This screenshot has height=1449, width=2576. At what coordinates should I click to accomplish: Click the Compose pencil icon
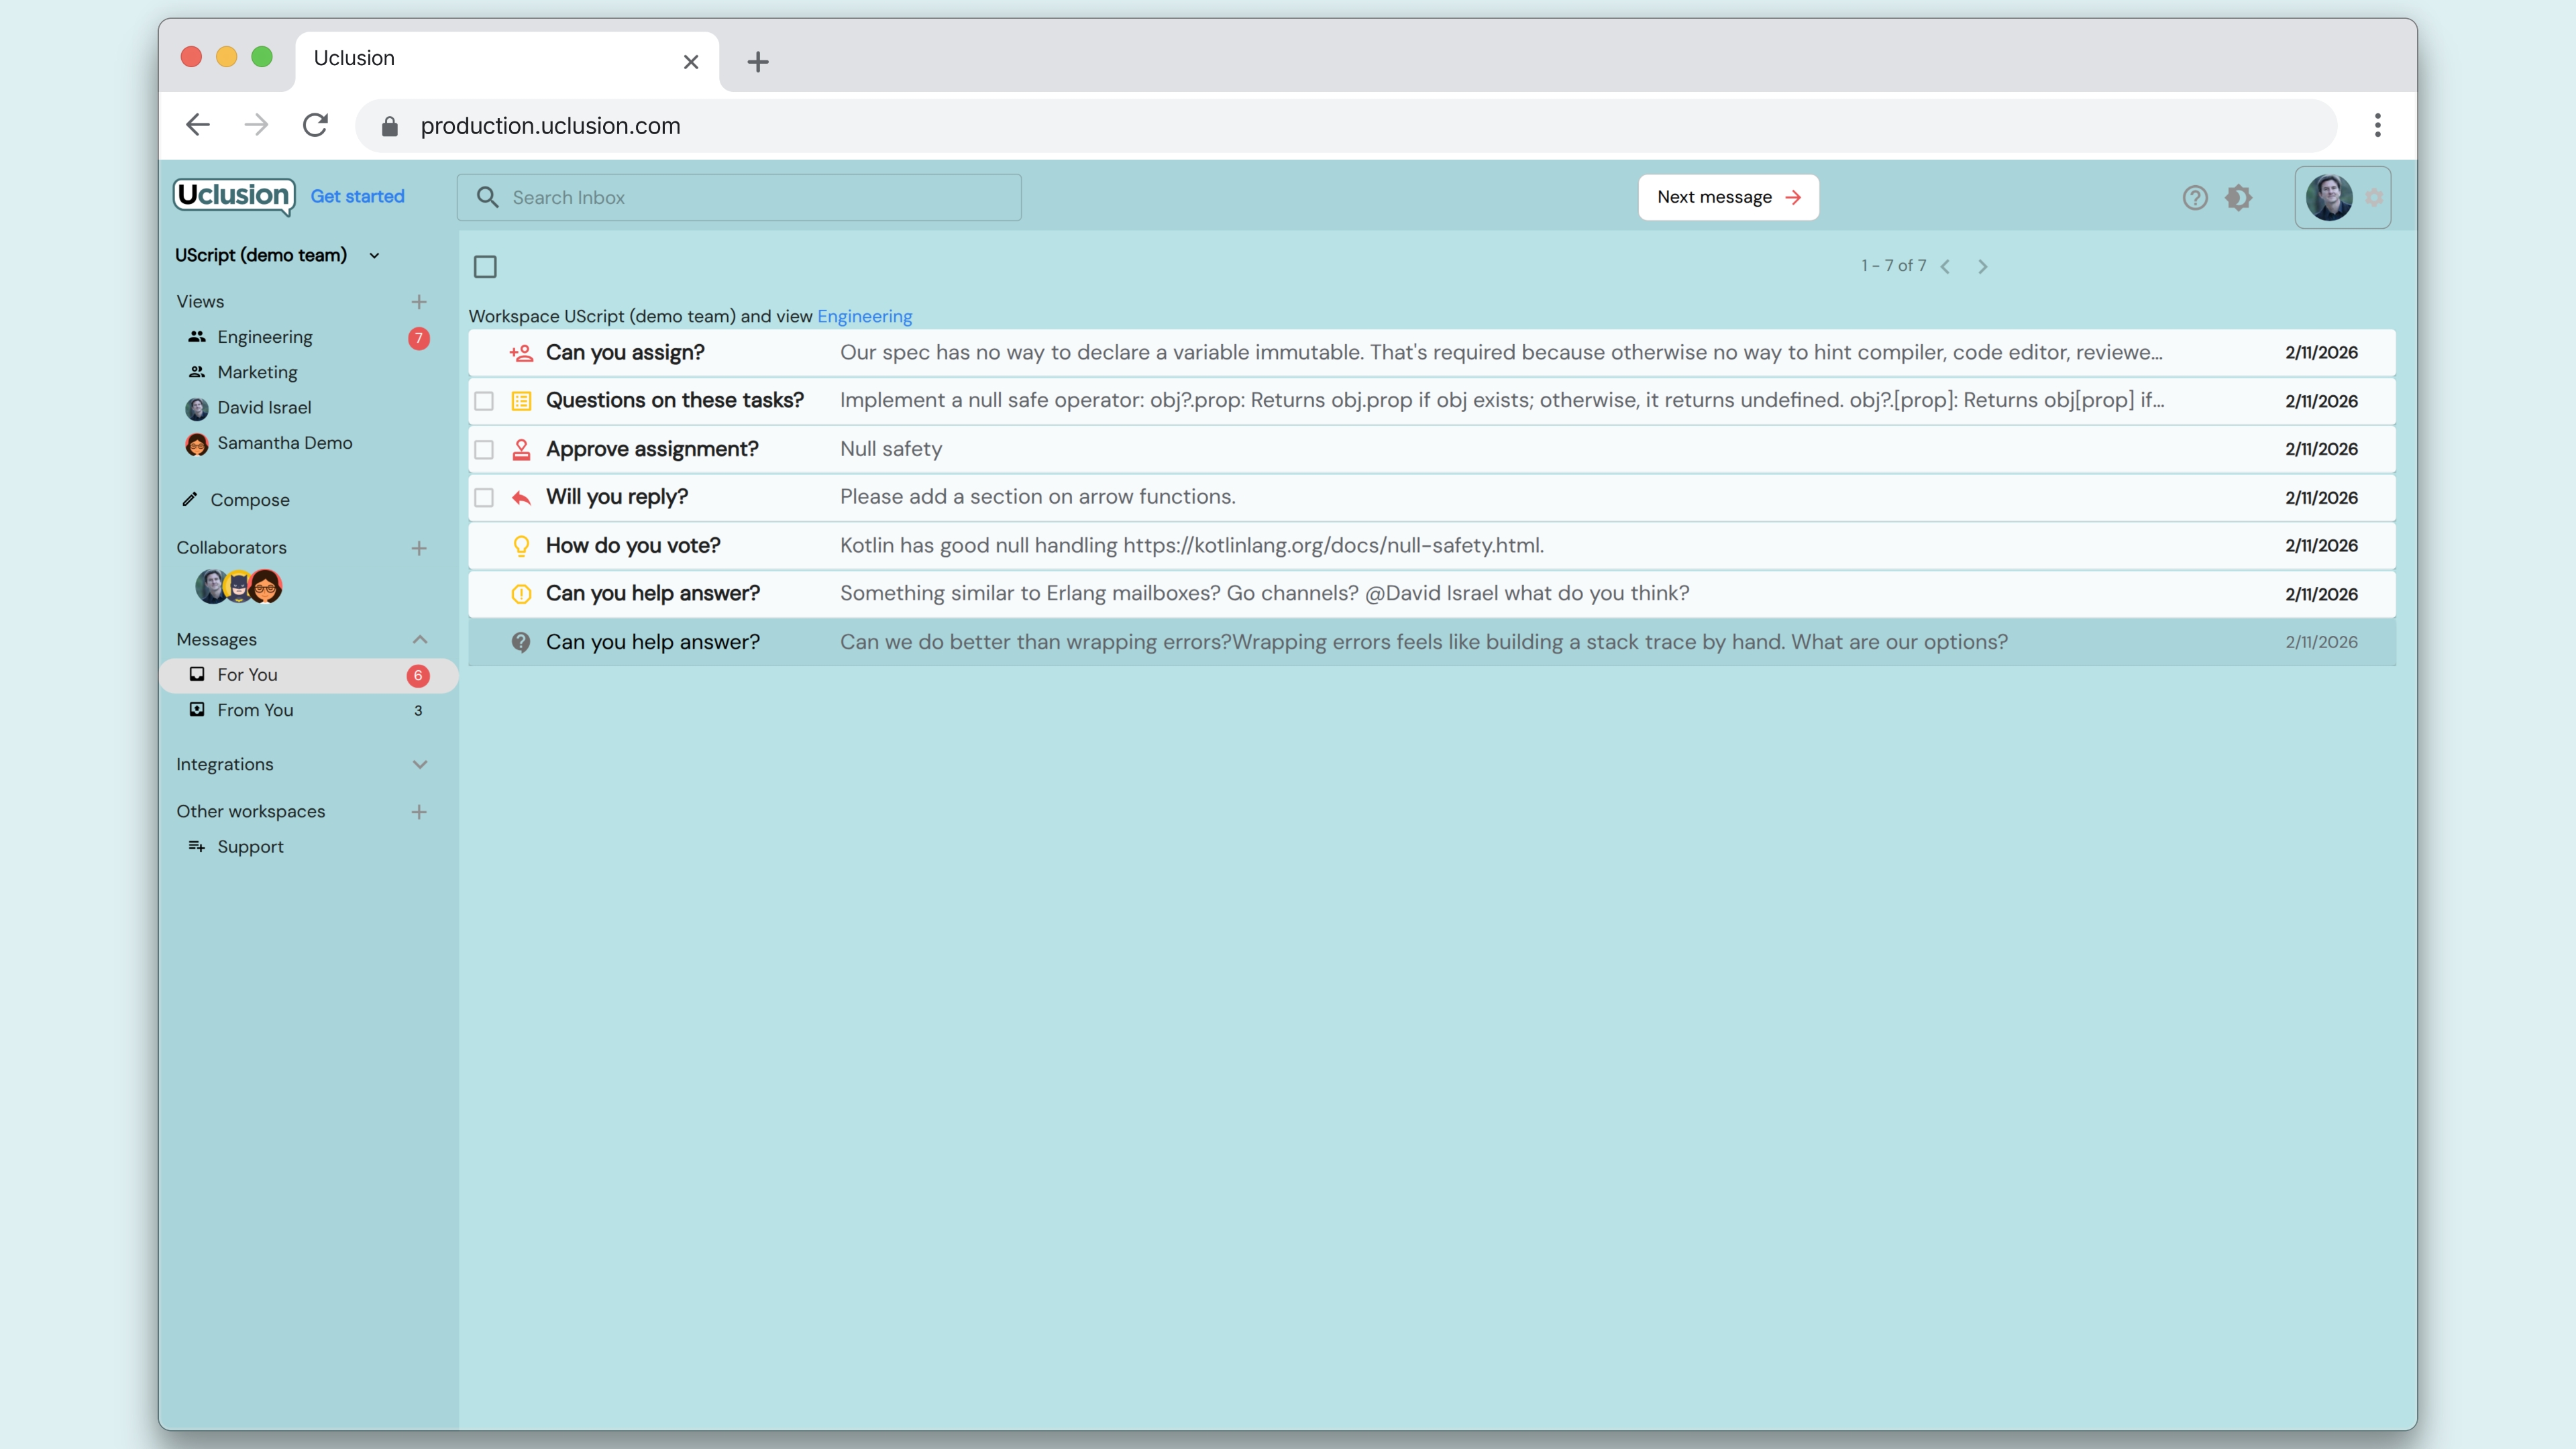[x=189, y=499]
